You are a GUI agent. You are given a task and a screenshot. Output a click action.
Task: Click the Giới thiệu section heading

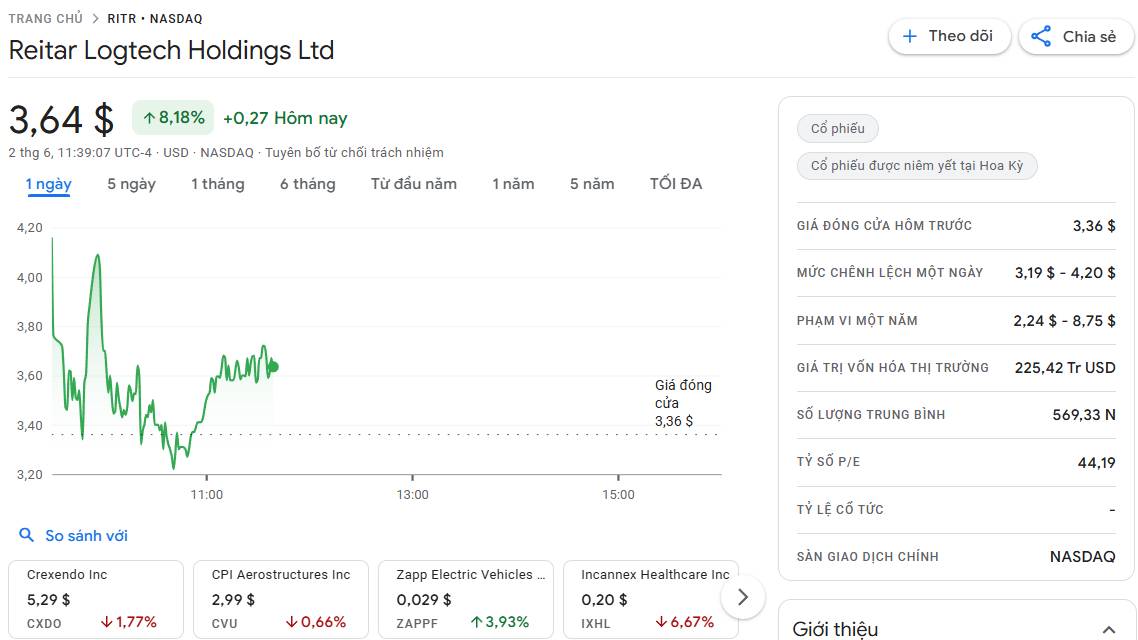pyautogui.click(x=835, y=629)
